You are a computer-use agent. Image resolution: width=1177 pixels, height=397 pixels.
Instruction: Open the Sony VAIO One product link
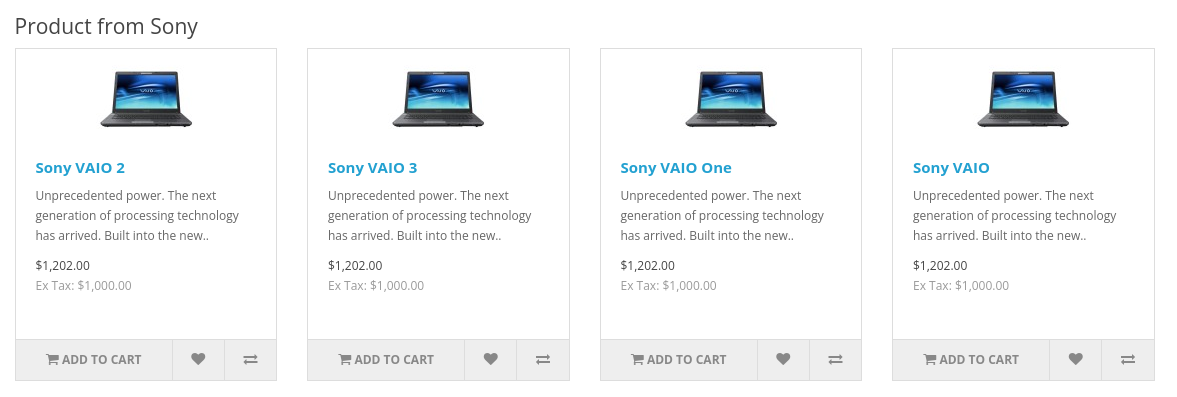click(676, 168)
